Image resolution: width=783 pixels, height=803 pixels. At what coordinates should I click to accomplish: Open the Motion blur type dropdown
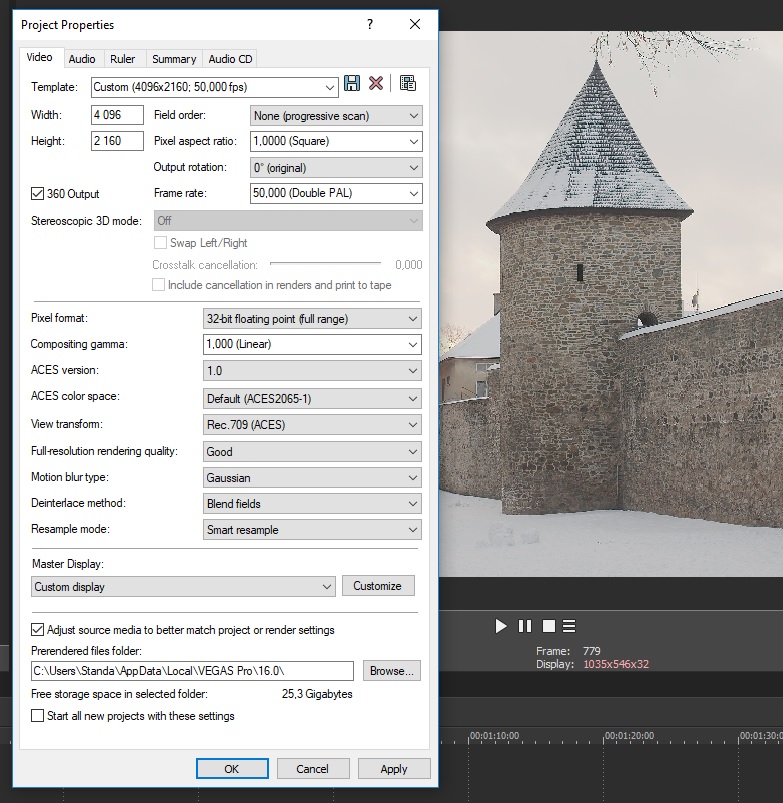point(312,478)
